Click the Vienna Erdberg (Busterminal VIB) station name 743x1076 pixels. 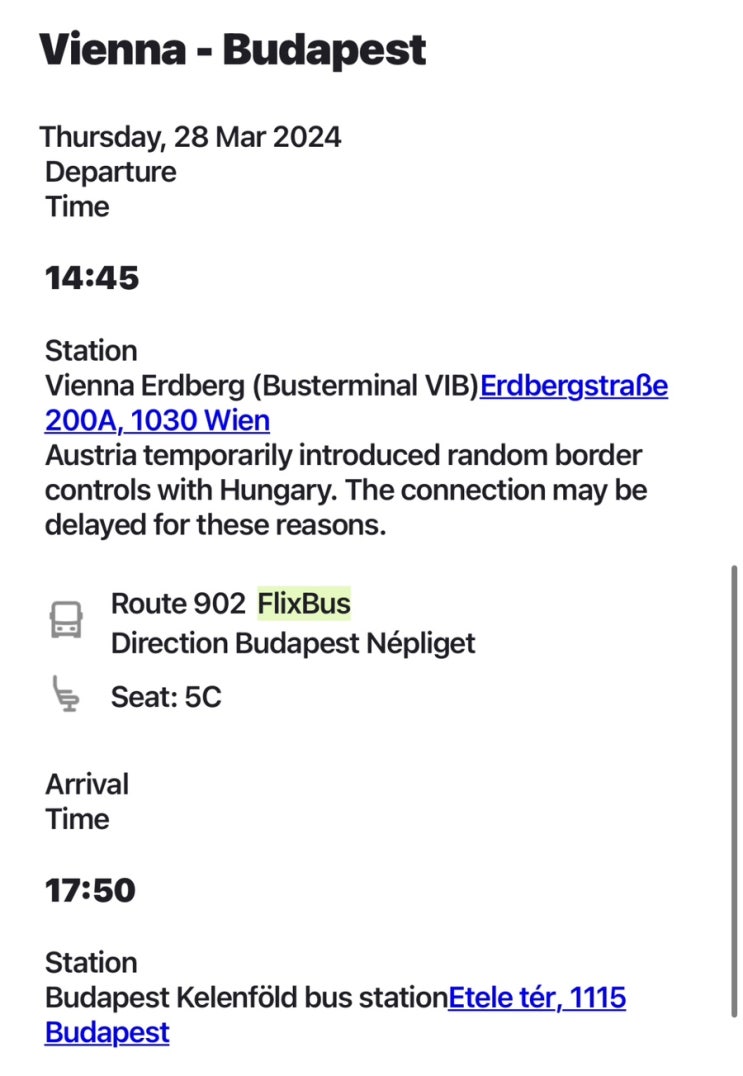pyautogui.click(x=262, y=387)
